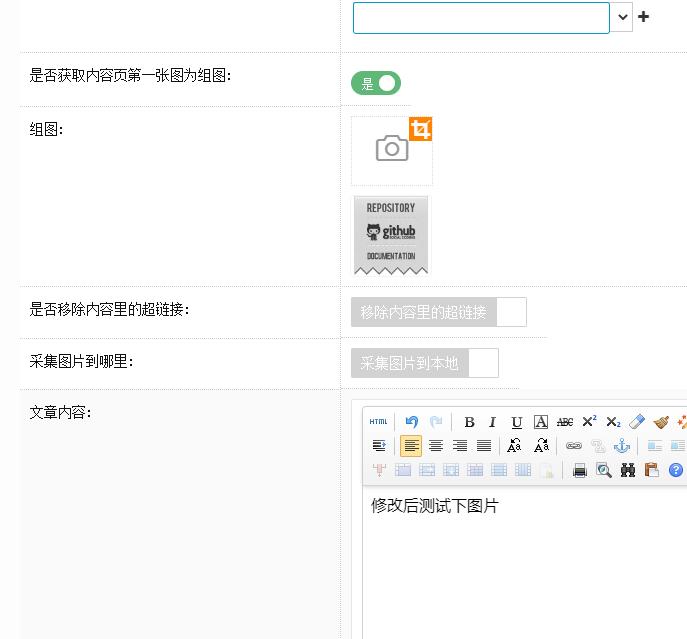
Task: Underline the selected text
Action: pyautogui.click(x=516, y=422)
